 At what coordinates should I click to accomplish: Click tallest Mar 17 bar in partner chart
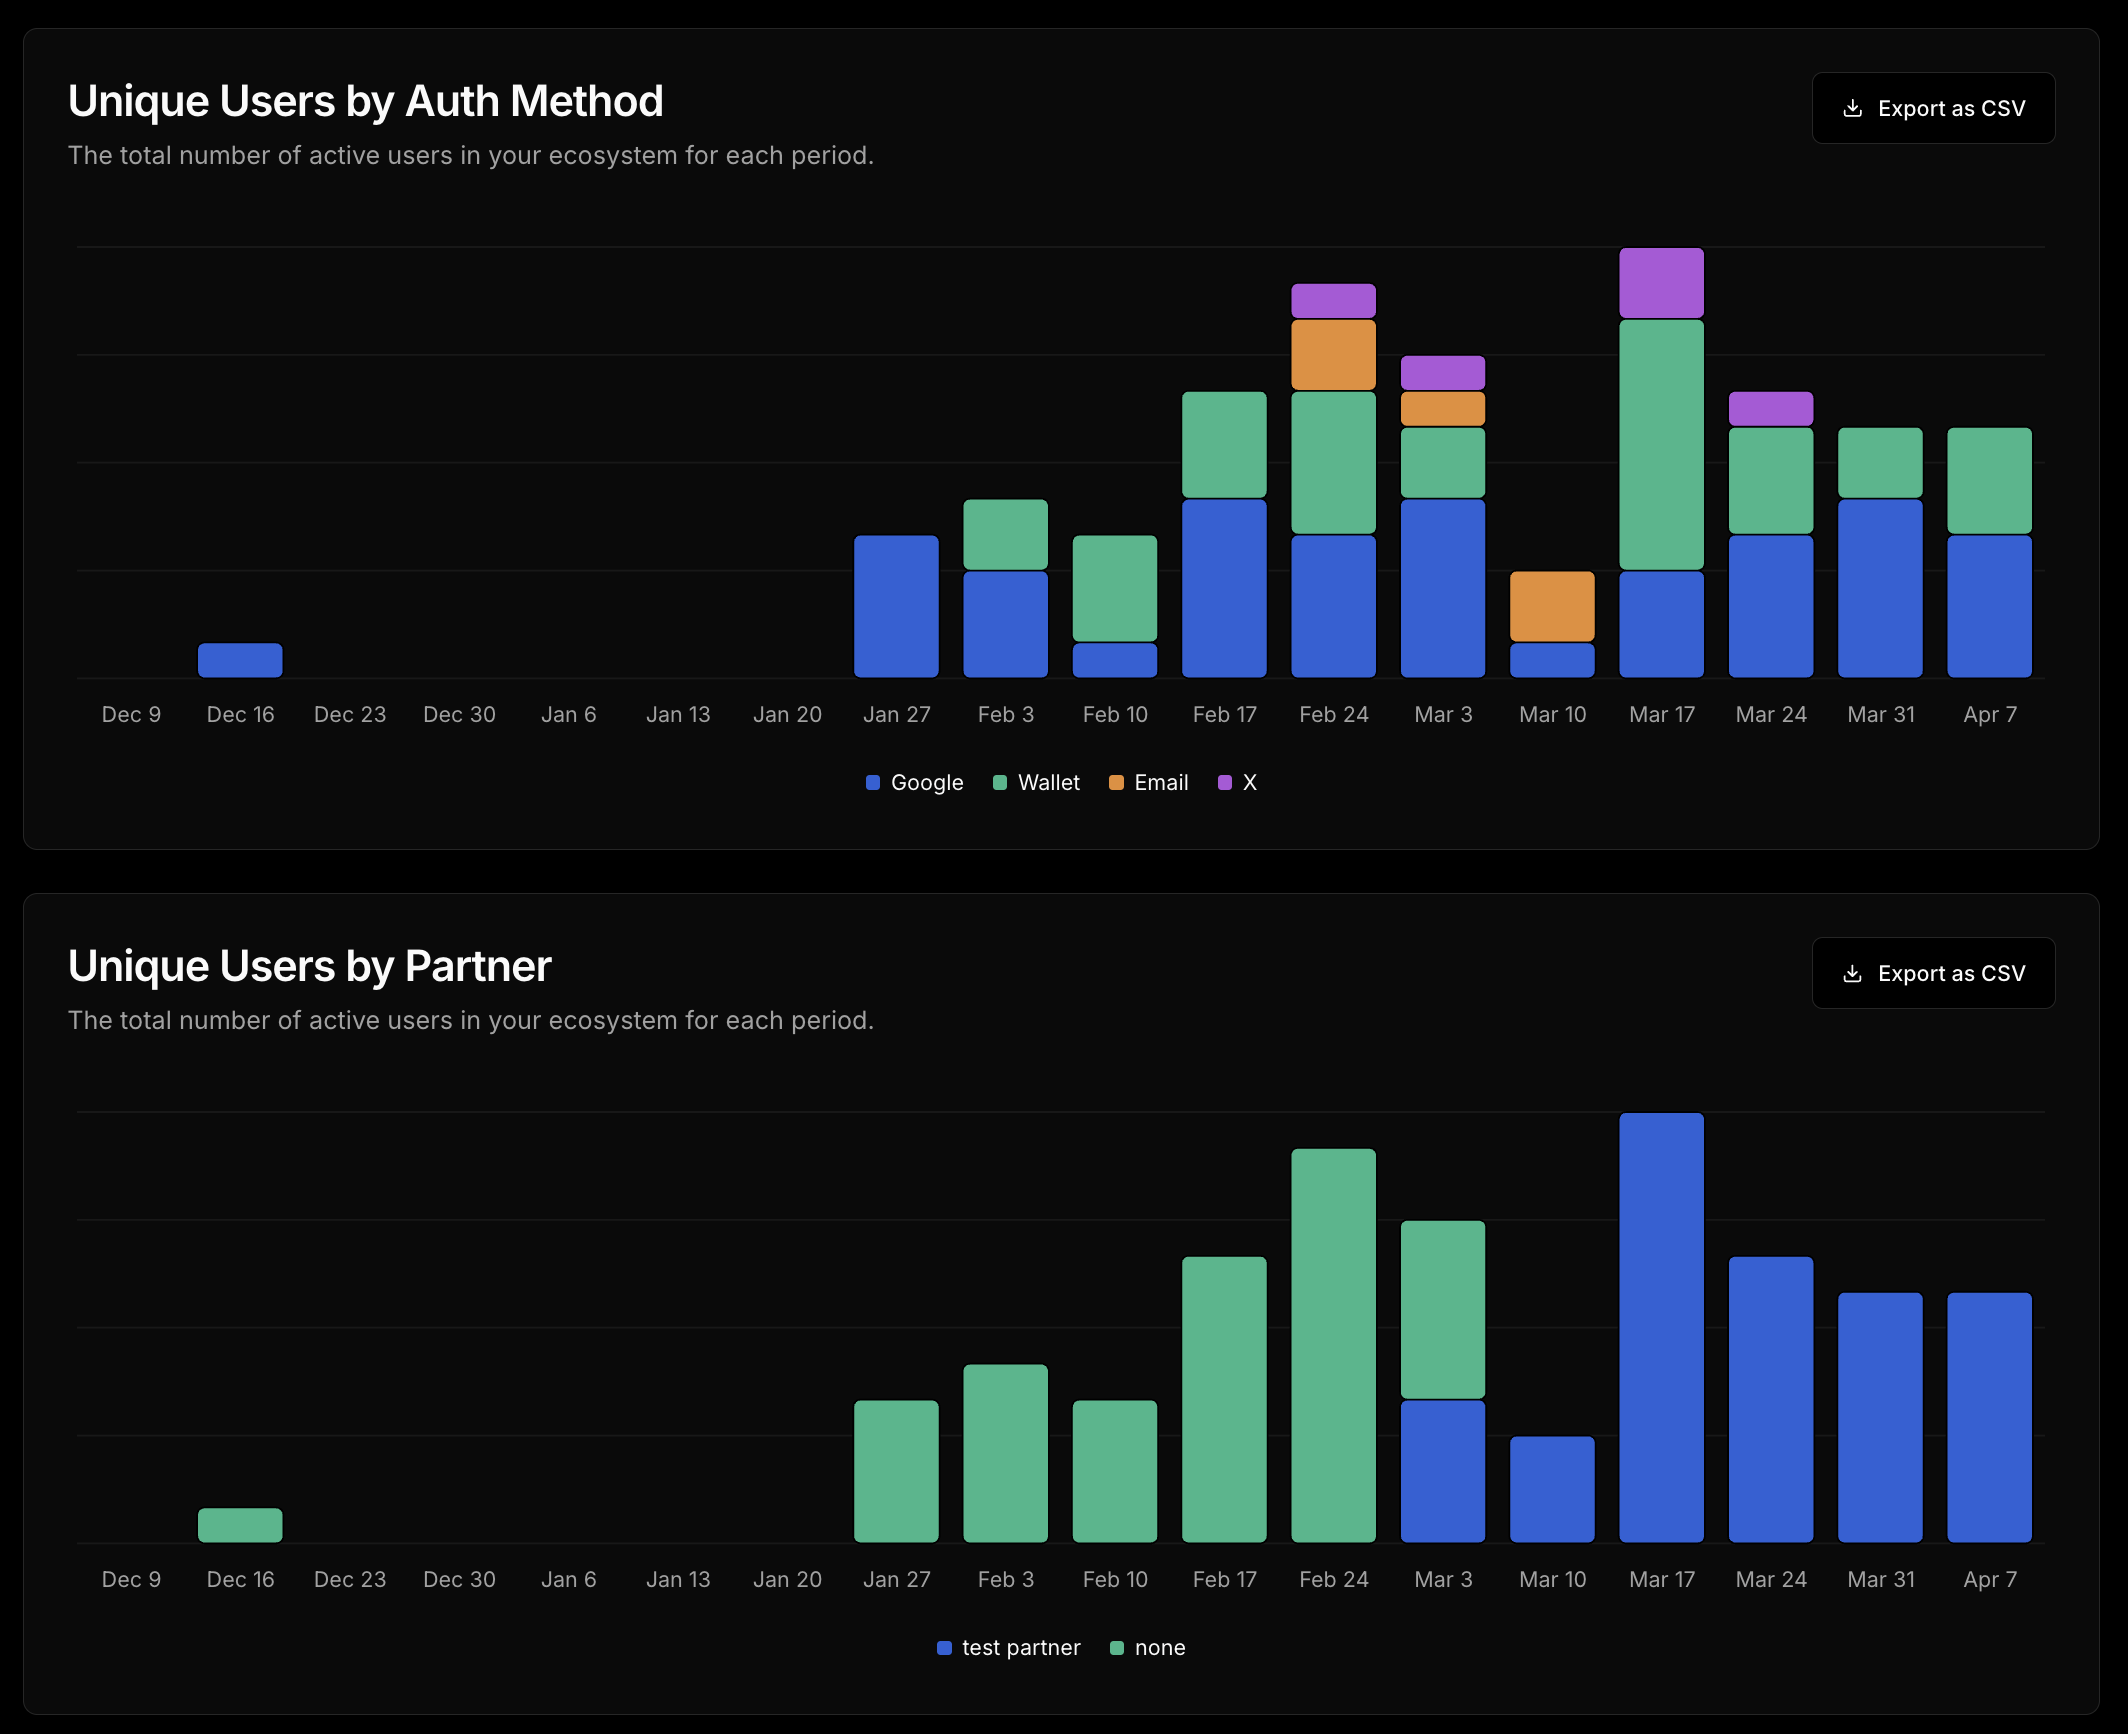[x=1661, y=1327]
